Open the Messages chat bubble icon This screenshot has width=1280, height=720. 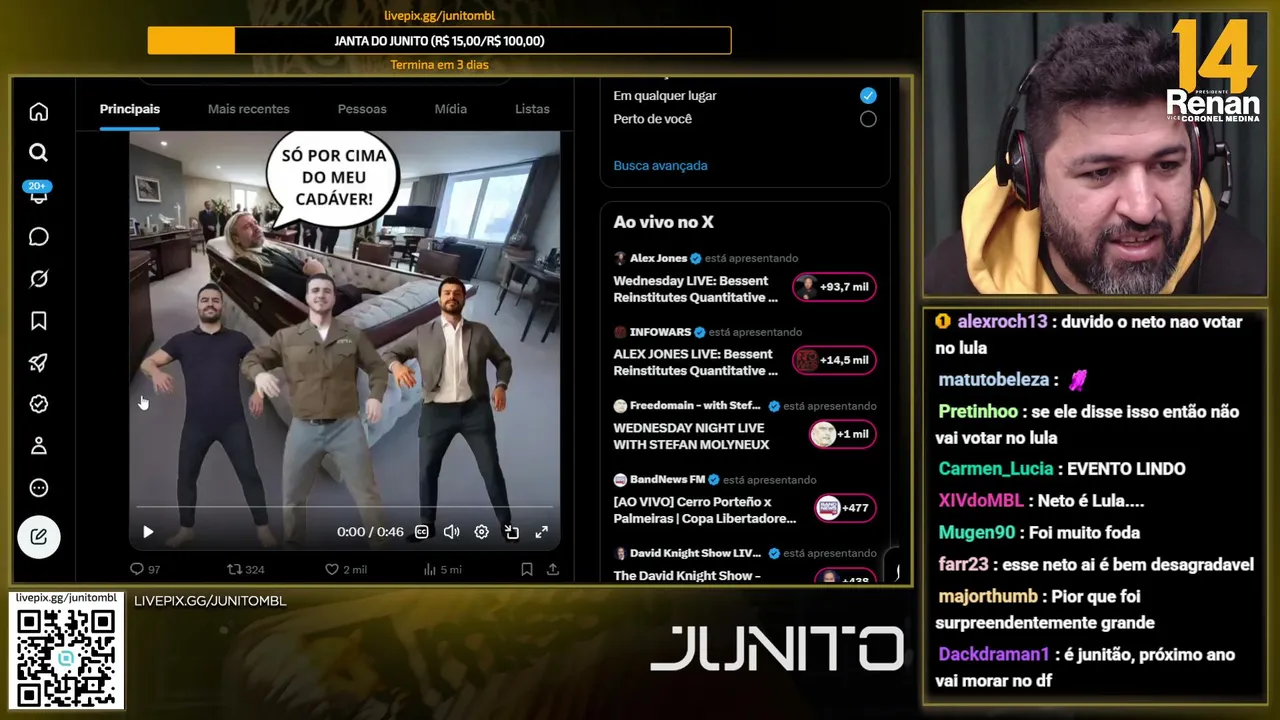click(x=39, y=237)
